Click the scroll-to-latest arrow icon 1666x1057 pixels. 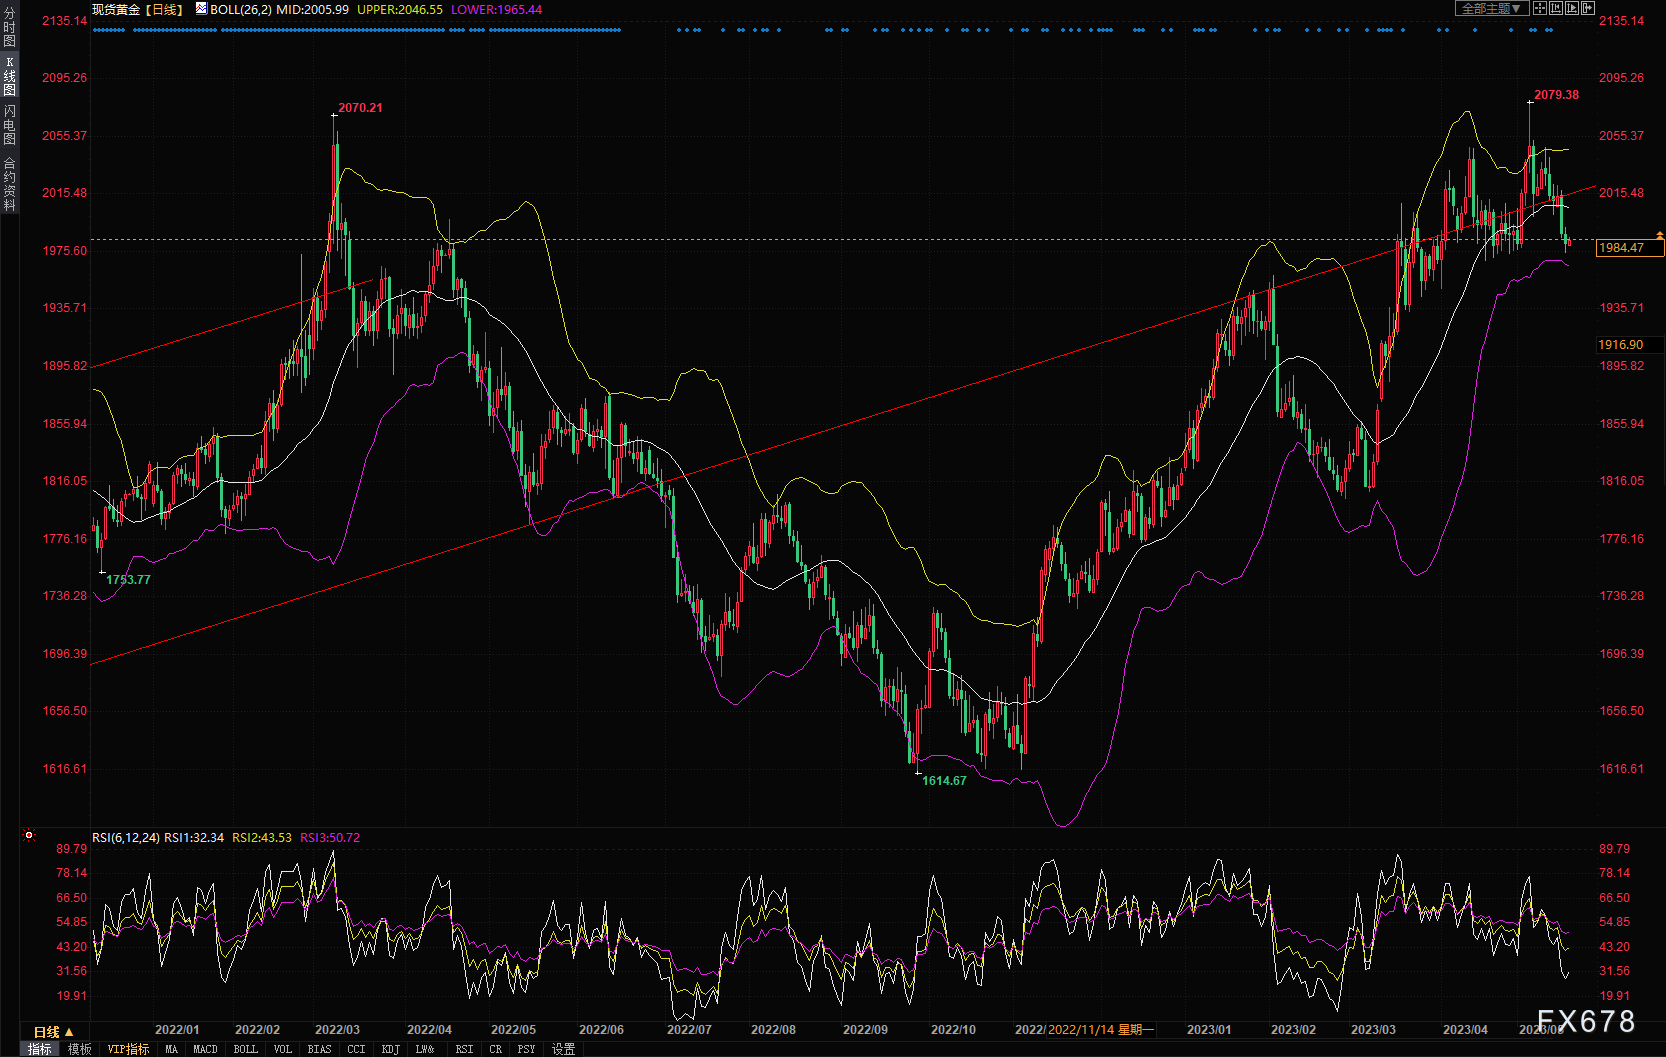point(1588,8)
